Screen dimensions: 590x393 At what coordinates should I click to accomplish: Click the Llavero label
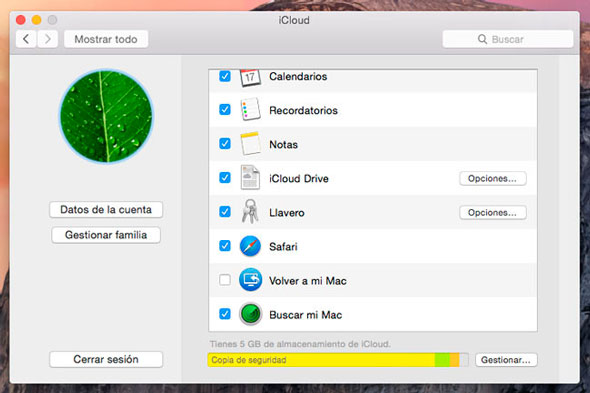[x=287, y=213]
